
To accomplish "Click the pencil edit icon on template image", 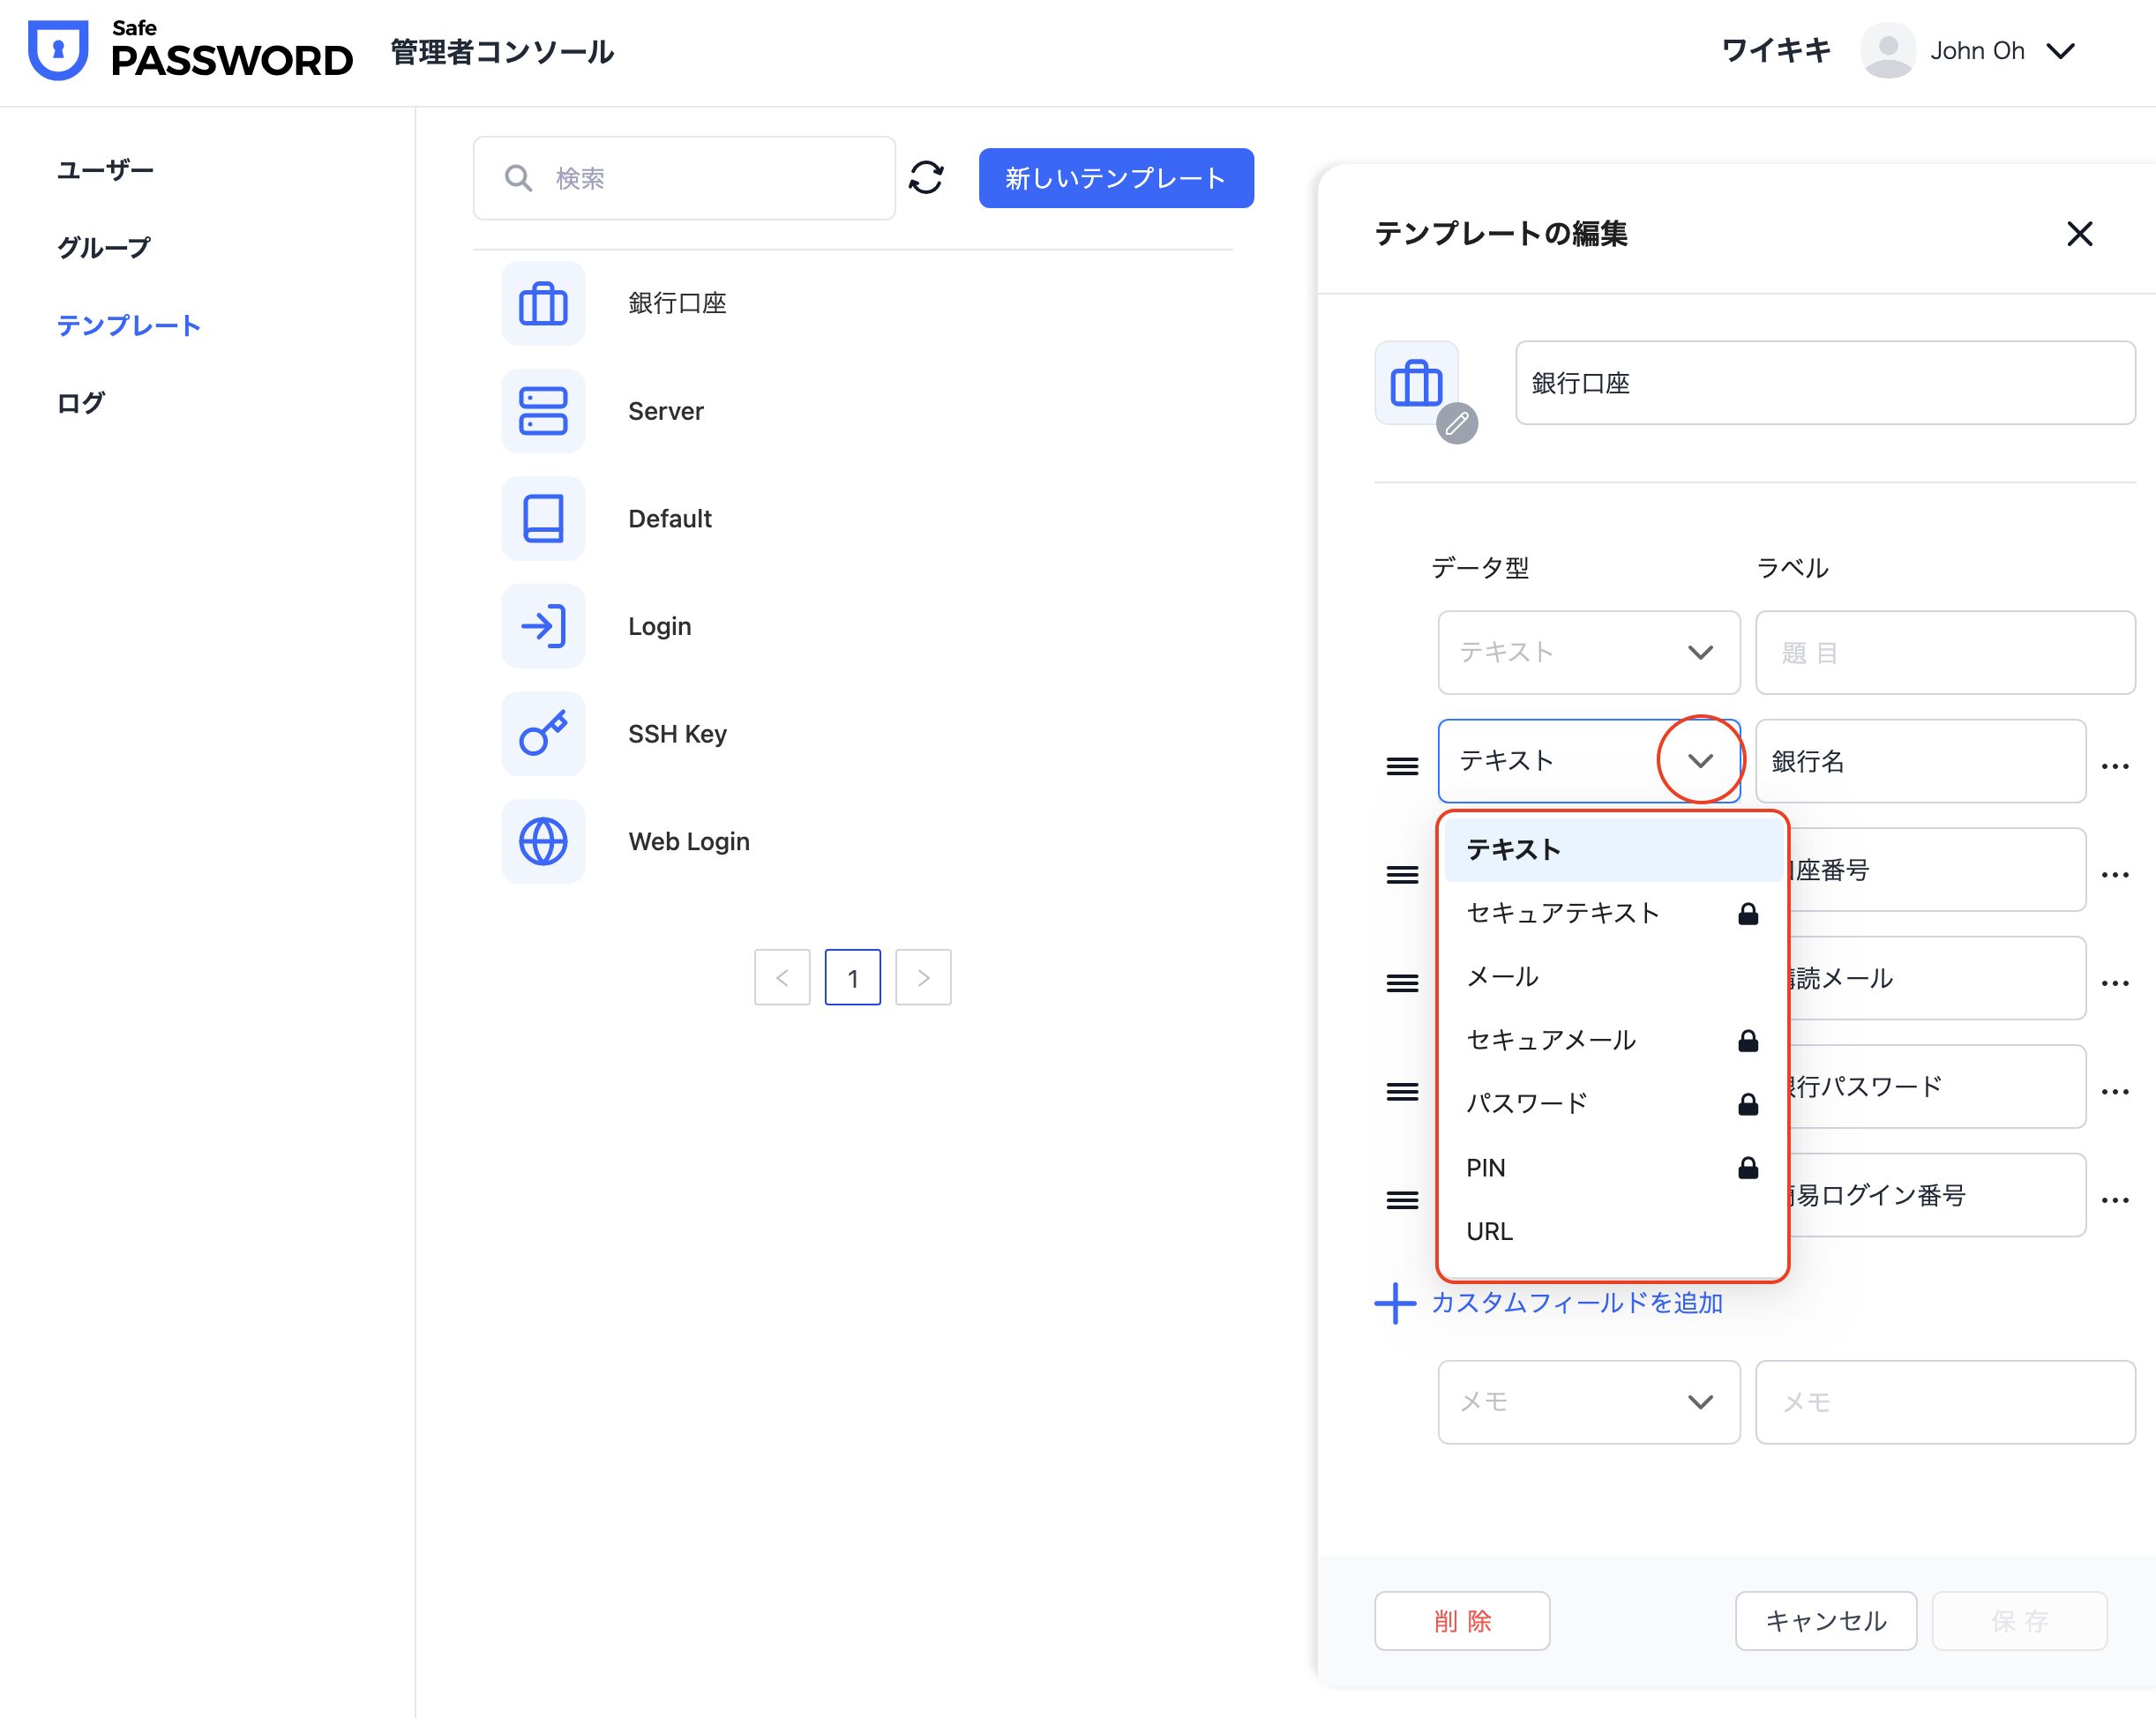I will [x=1456, y=423].
